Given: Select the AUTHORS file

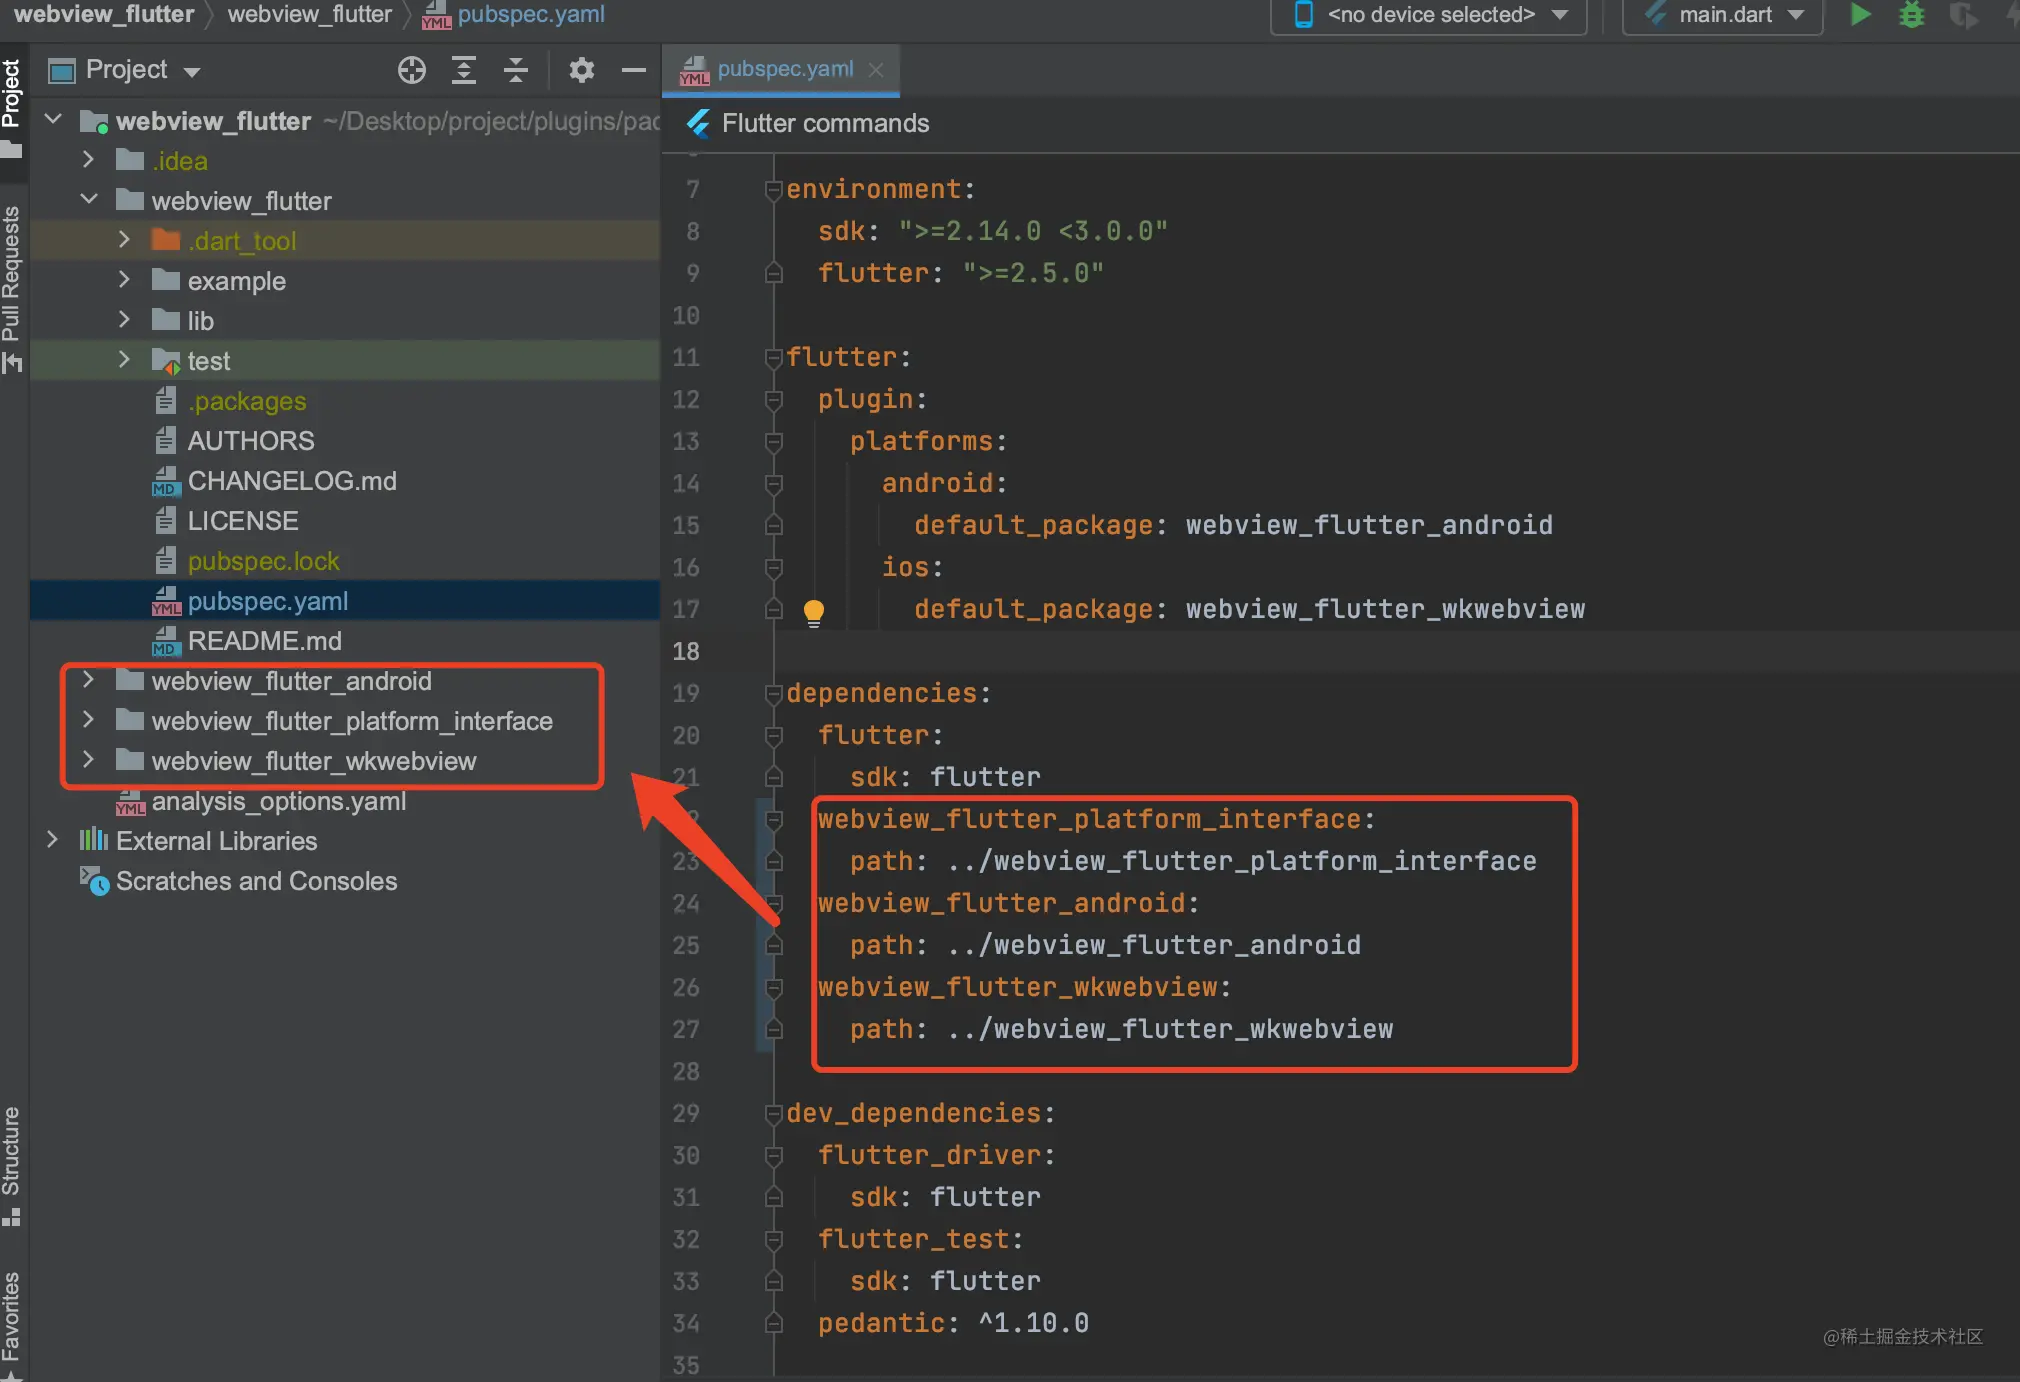Looking at the screenshot, I should [250, 441].
